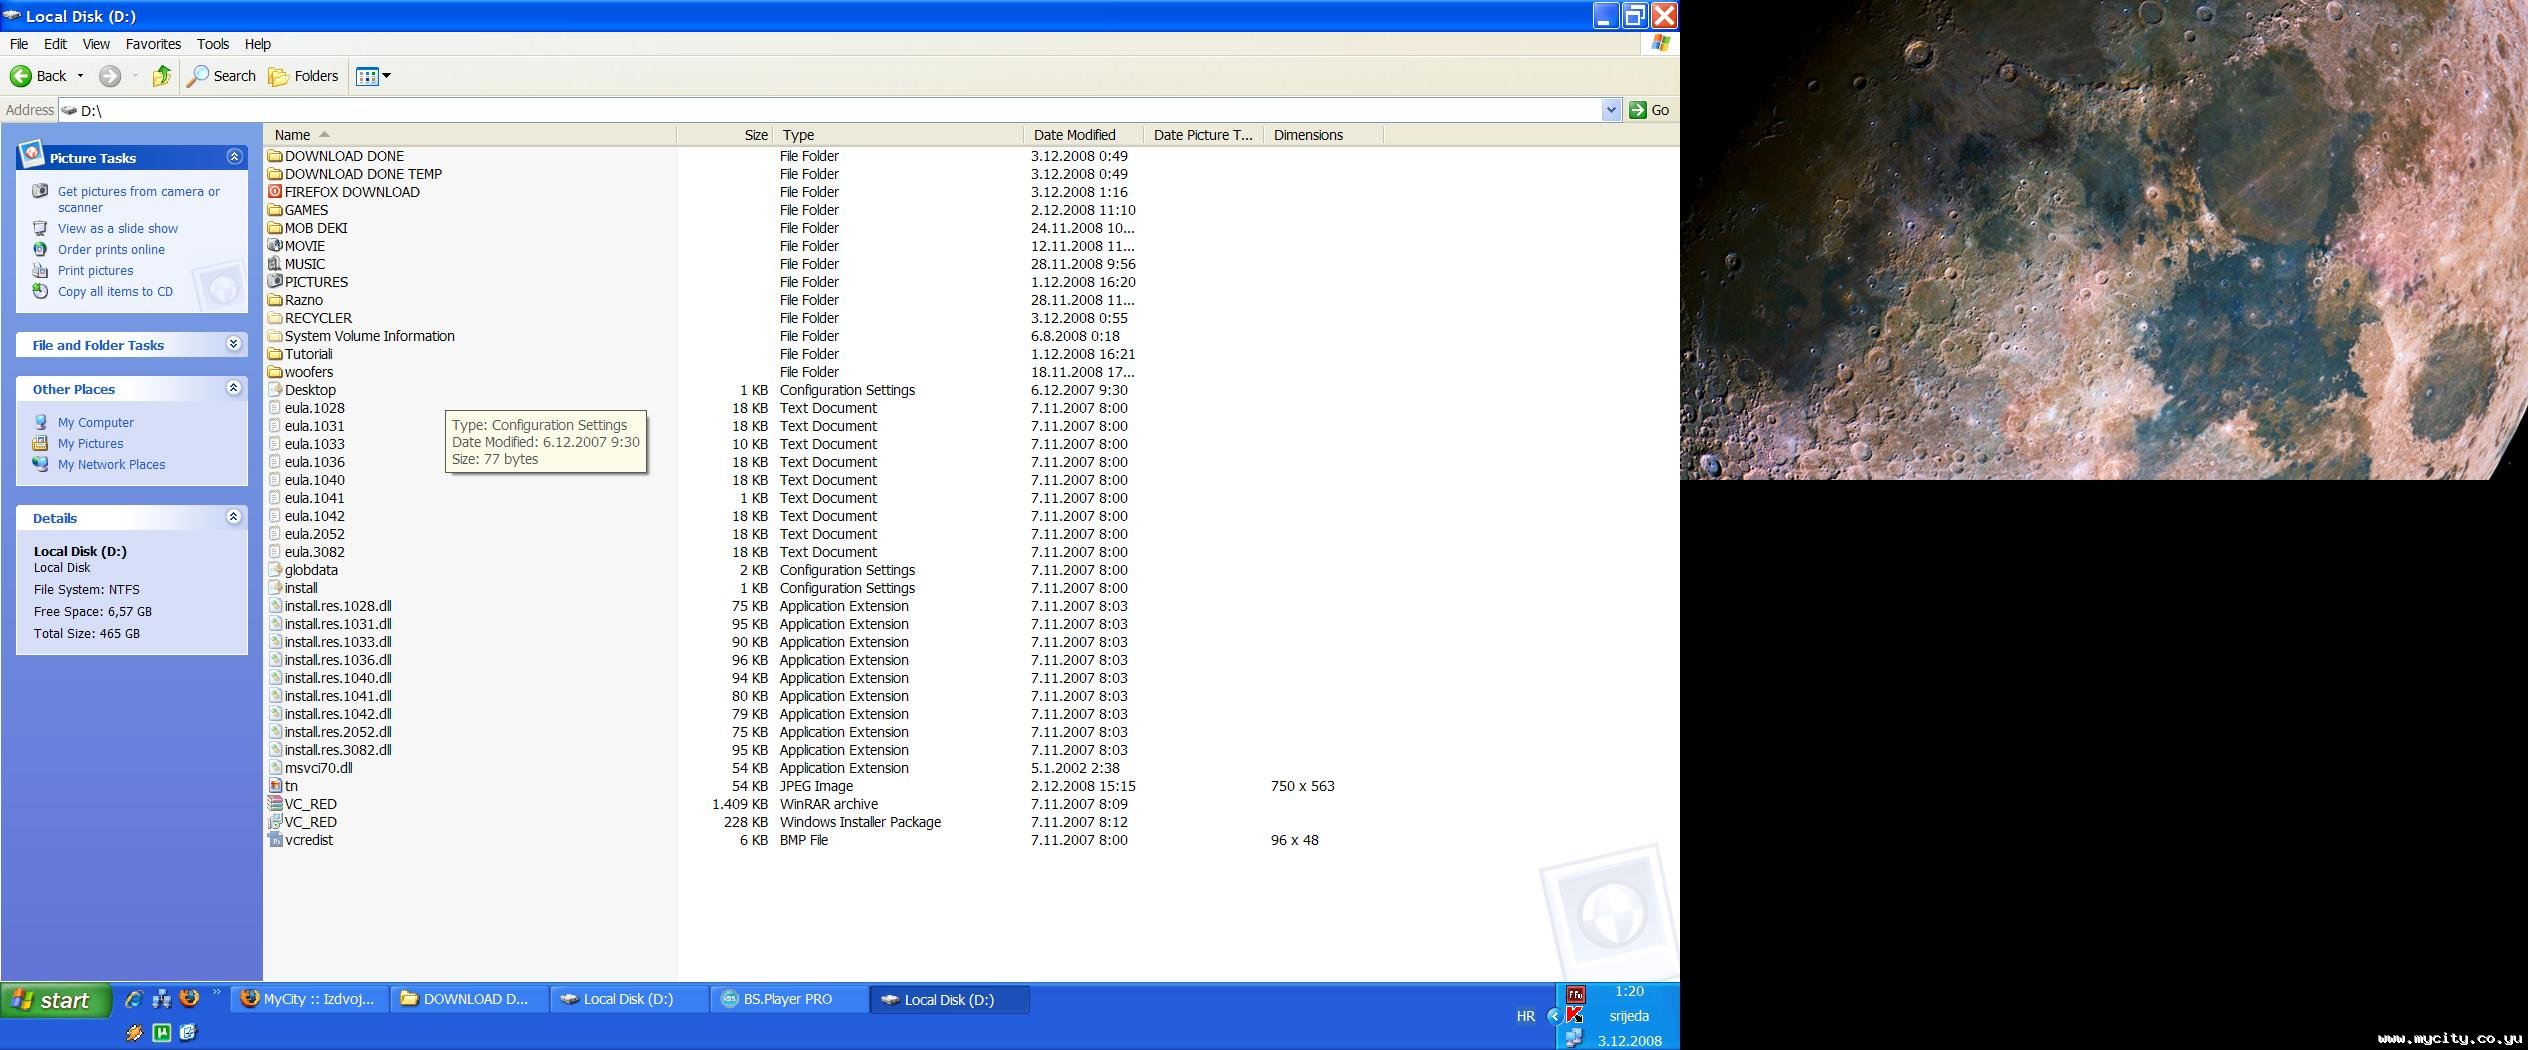The width and height of the screenshot is (2528, 1050).
Task: Switch to the BS.Player PRO taskbar button
Action: (x=790, y=999)
